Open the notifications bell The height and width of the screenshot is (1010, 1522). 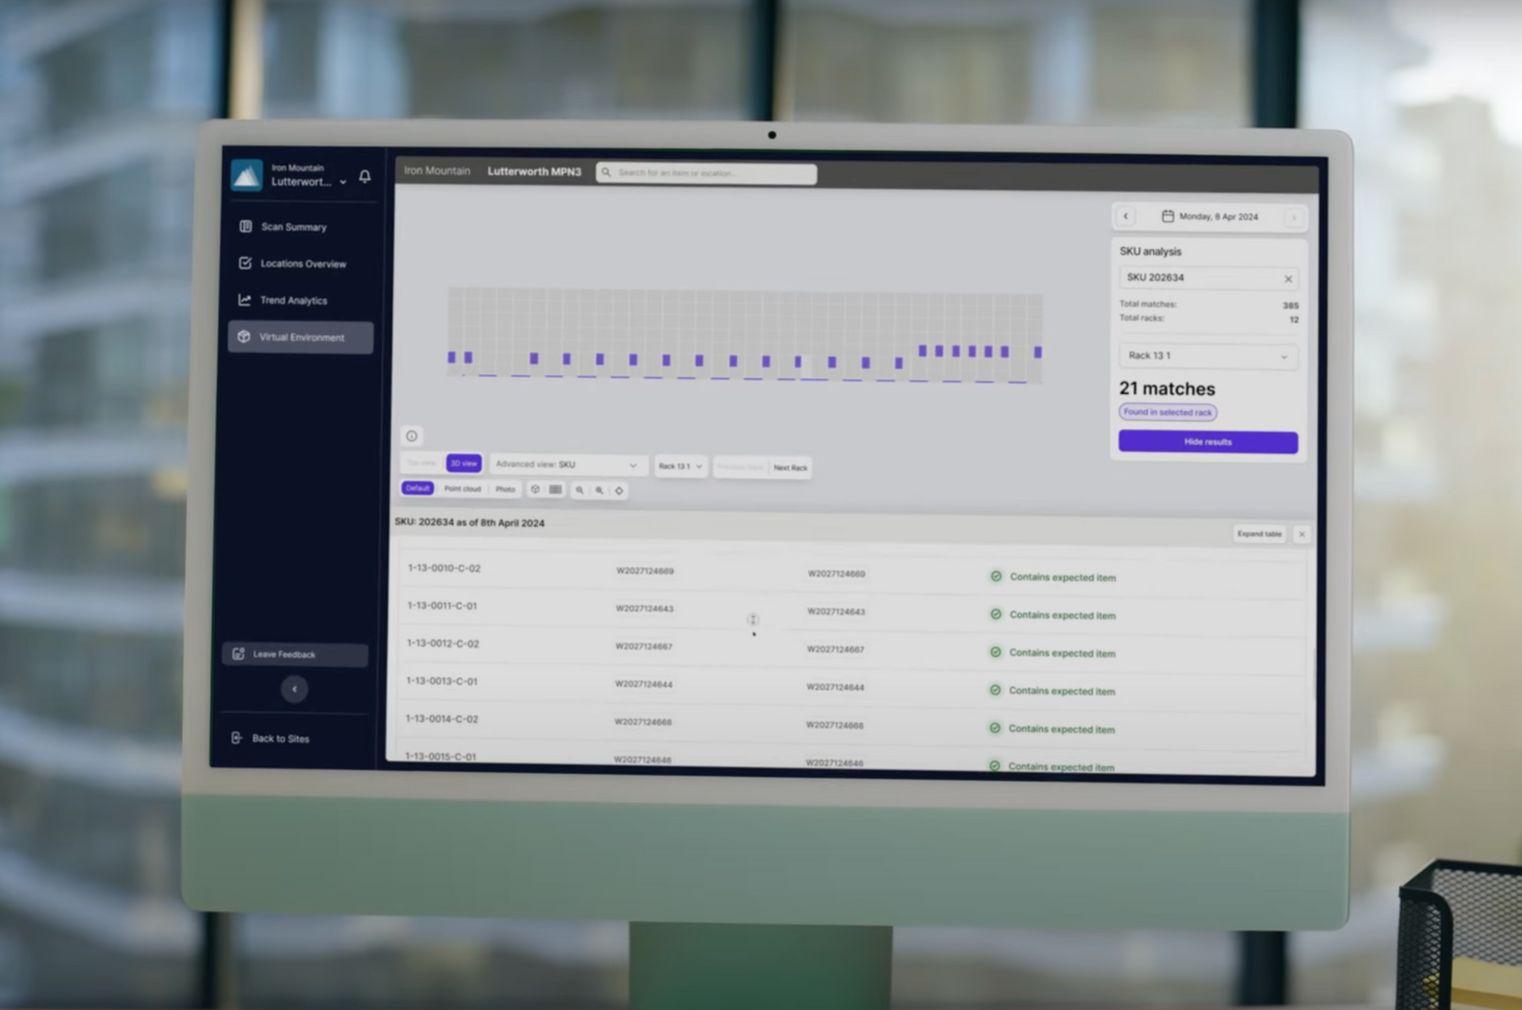pyautogui.click(x=365, y=176)
